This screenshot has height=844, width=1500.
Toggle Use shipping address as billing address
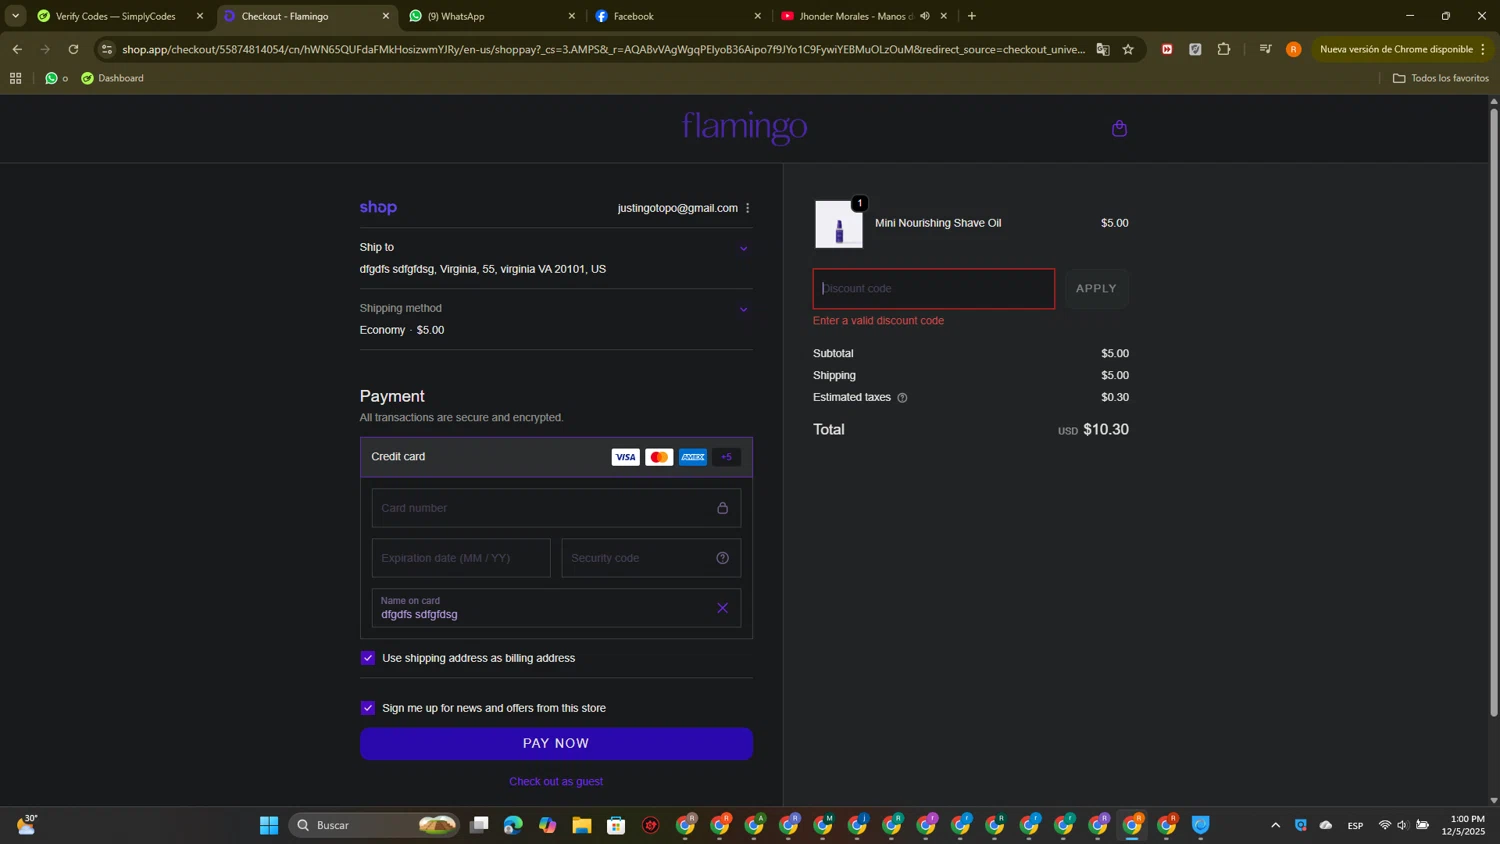[x=368, y=658]
